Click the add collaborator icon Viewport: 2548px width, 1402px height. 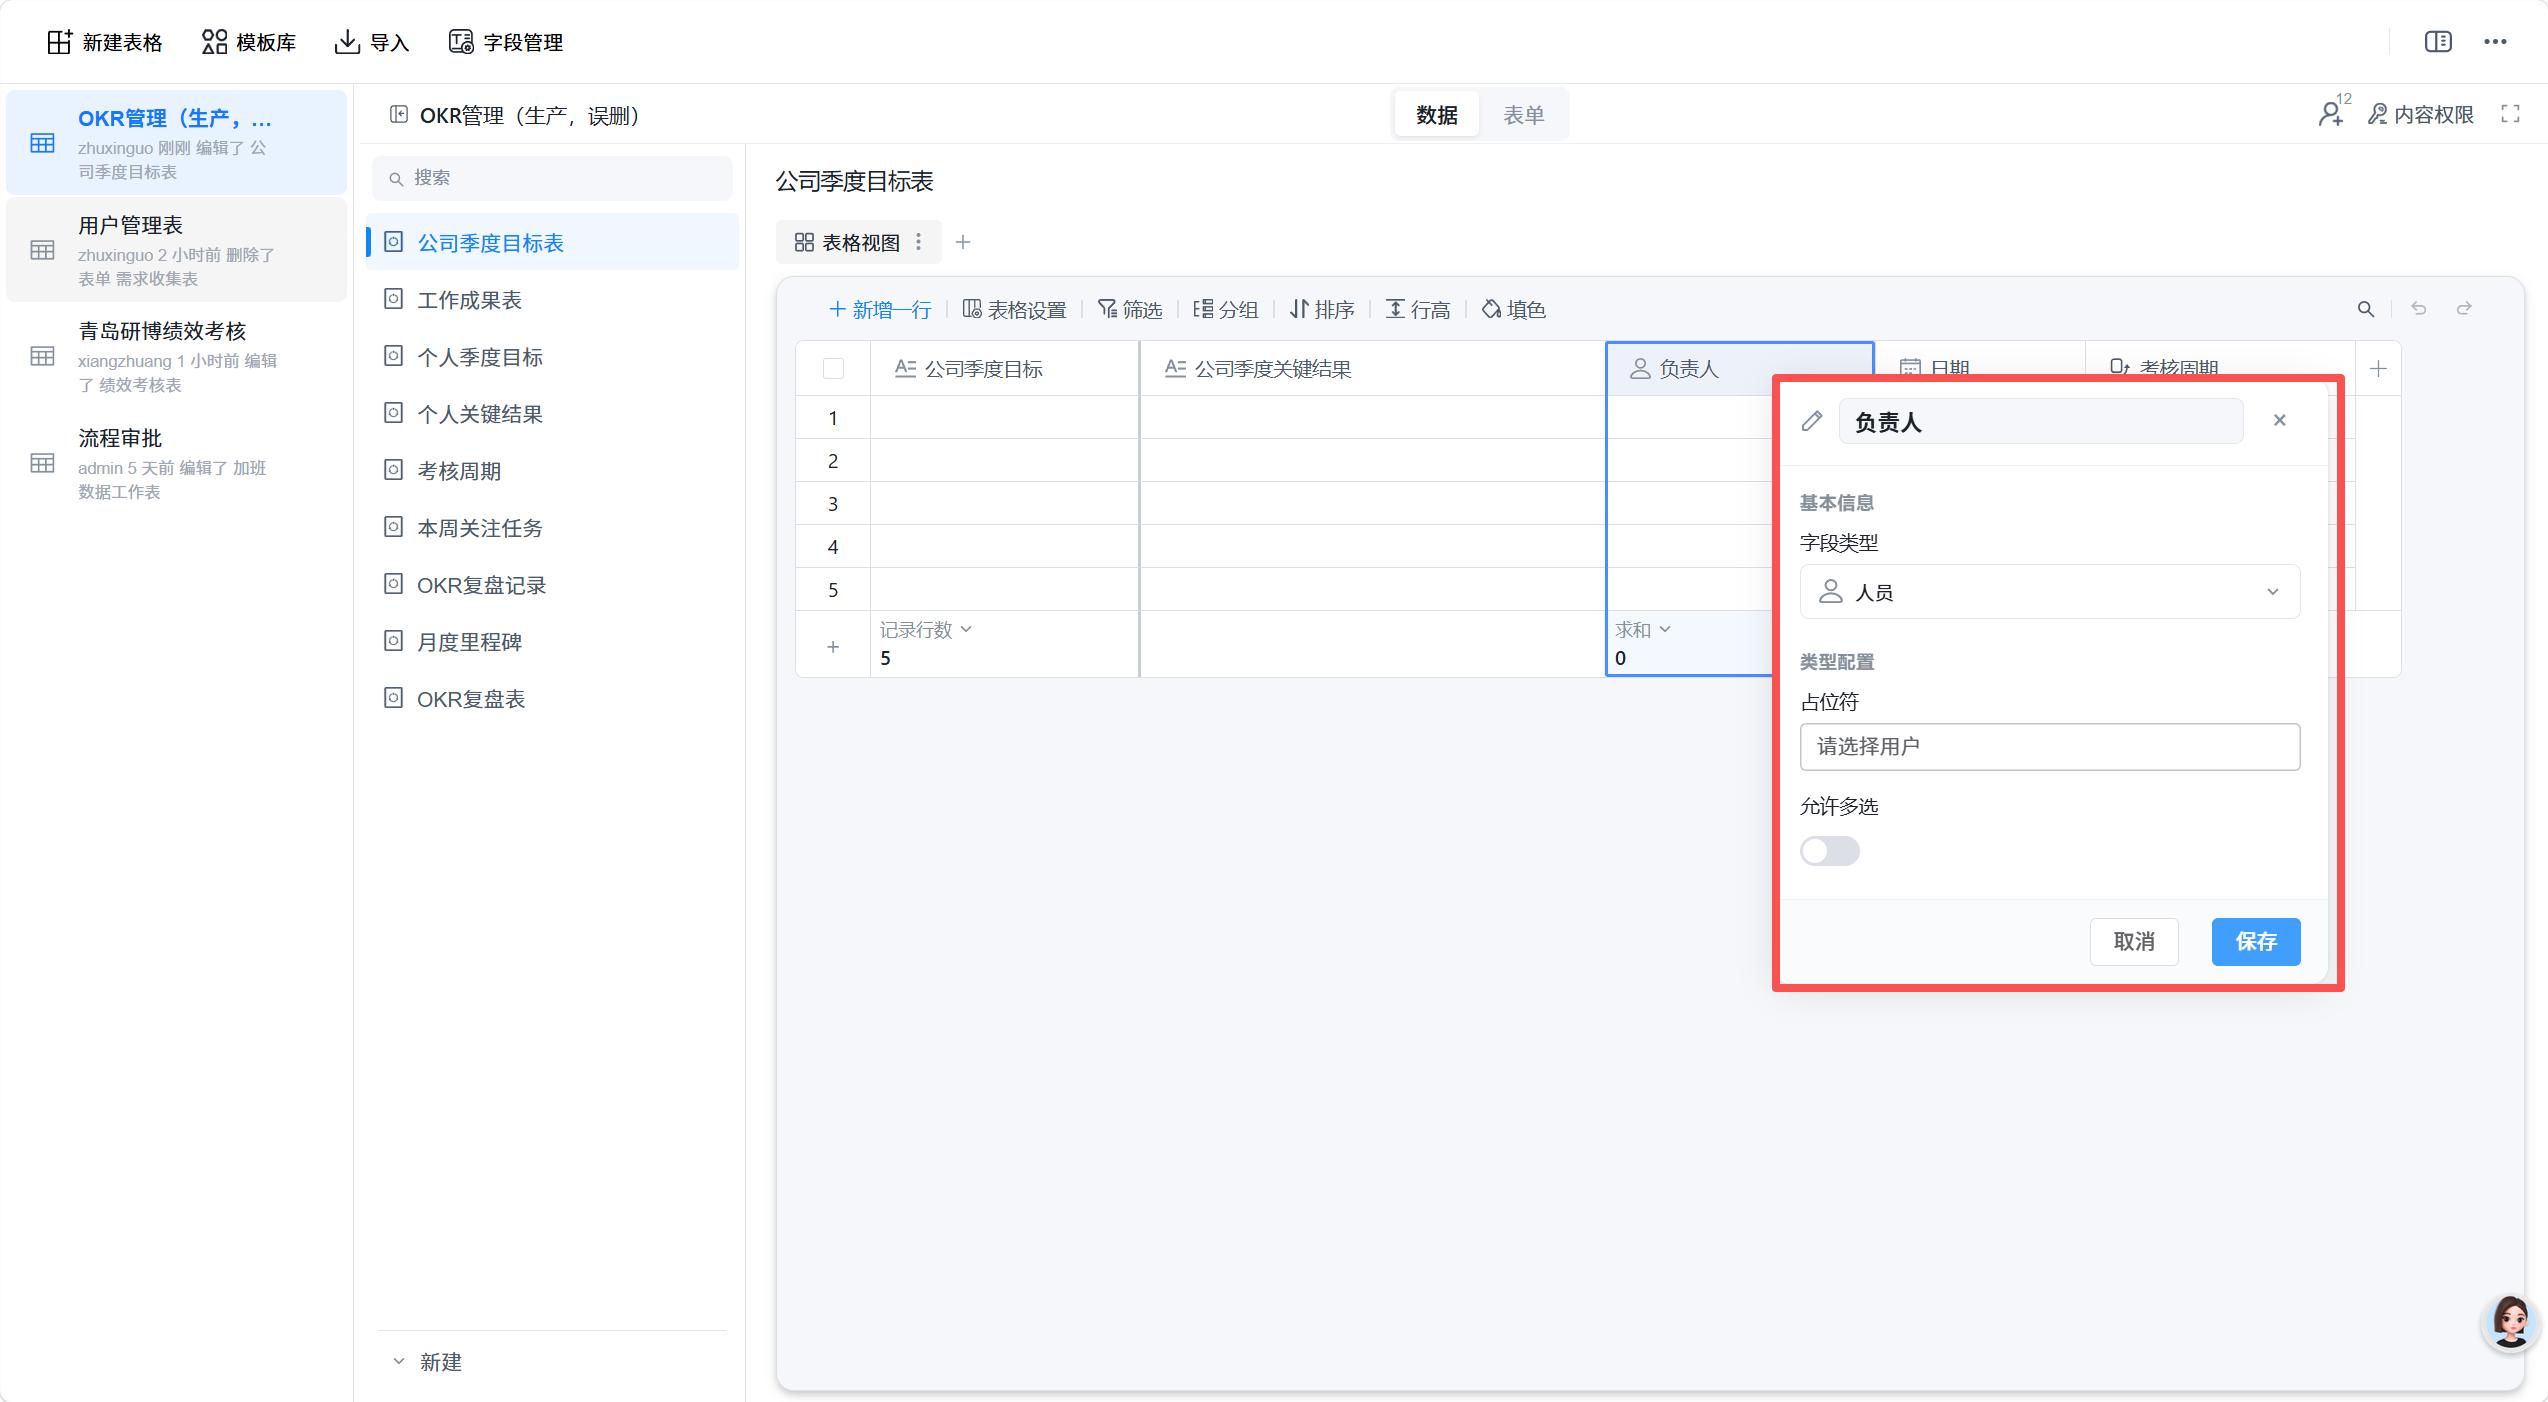click(2332, 113)
